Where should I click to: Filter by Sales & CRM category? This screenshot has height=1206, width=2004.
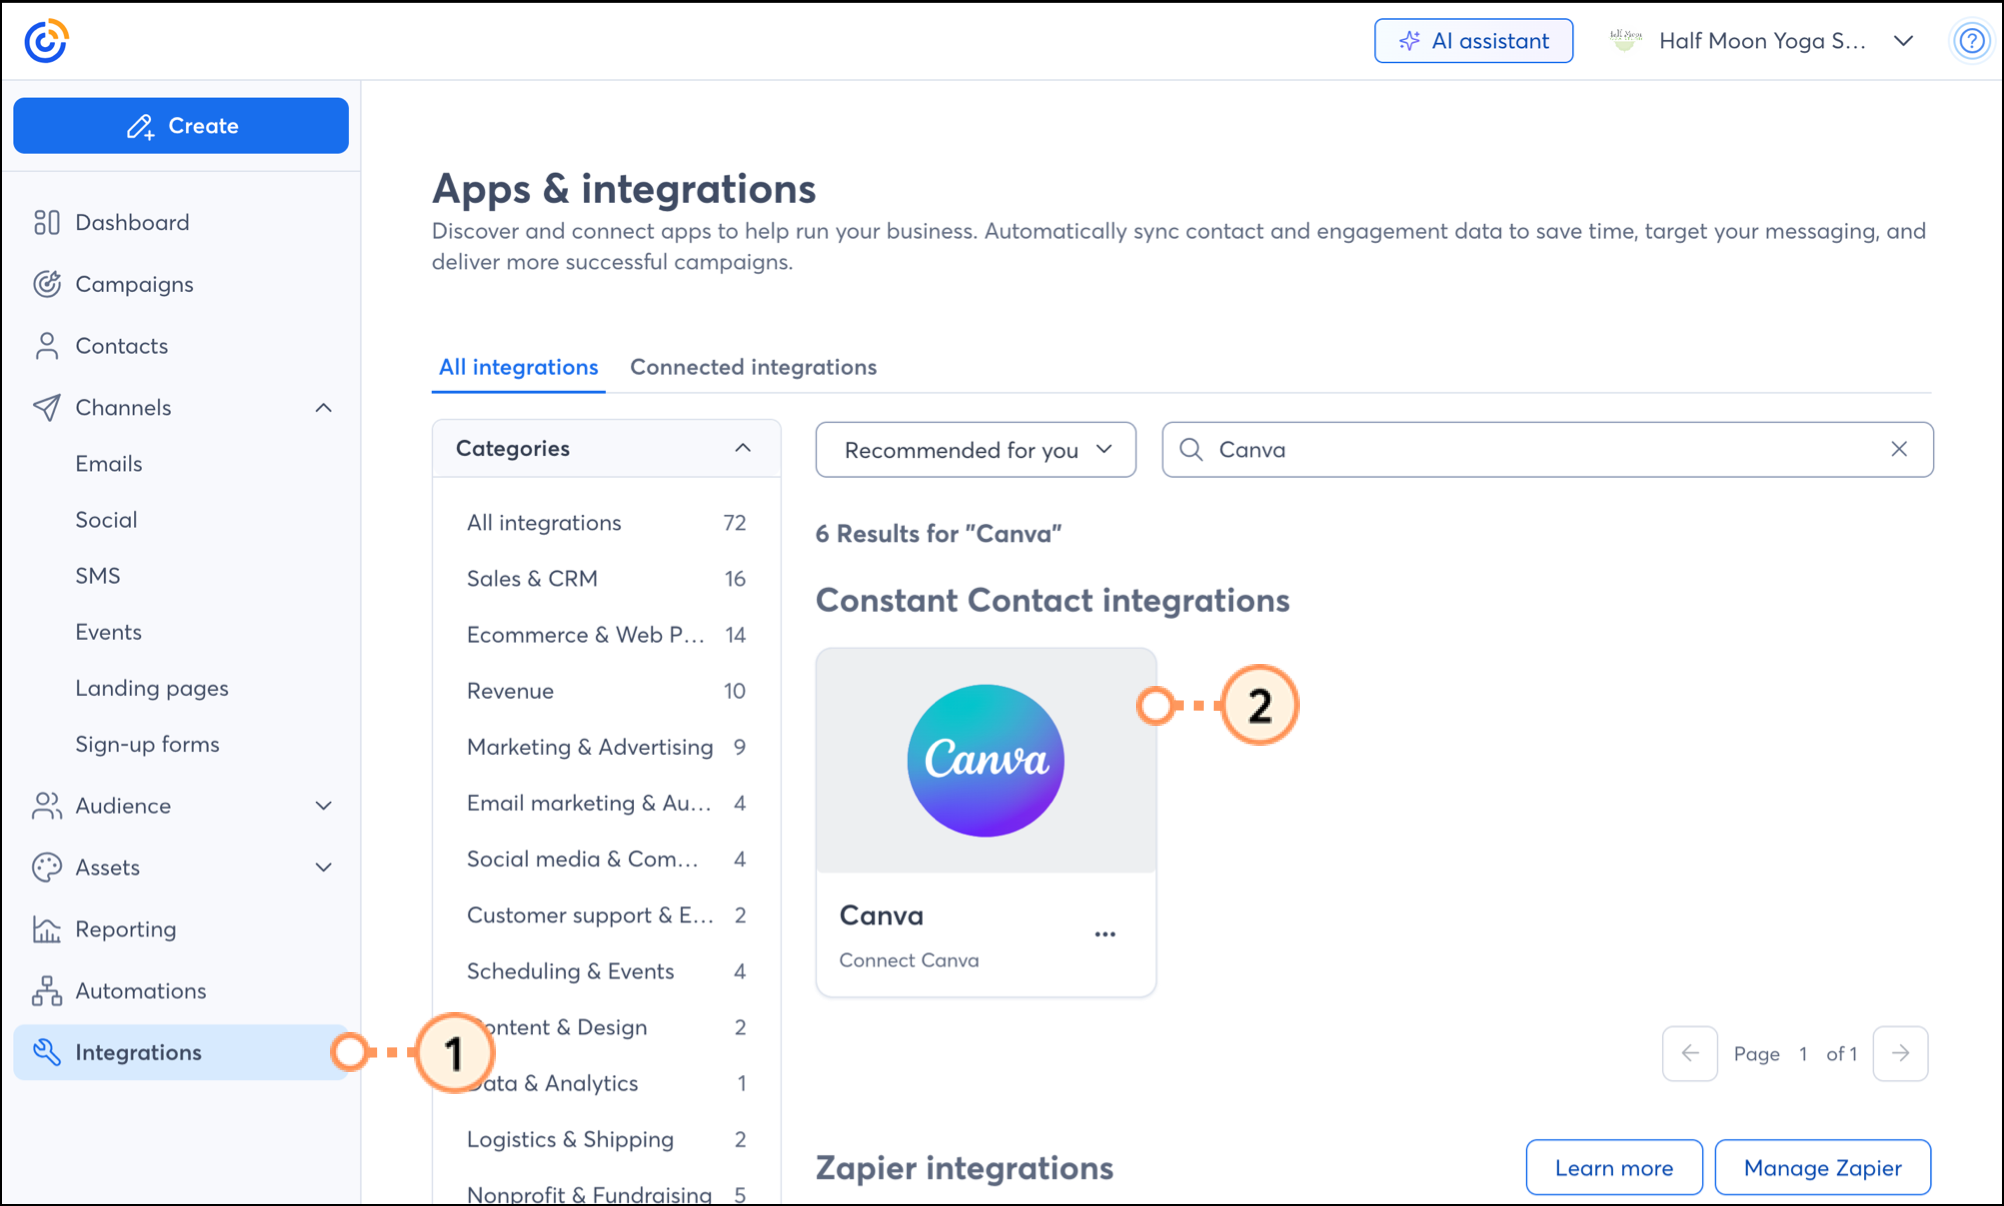(x=532, y=579)
